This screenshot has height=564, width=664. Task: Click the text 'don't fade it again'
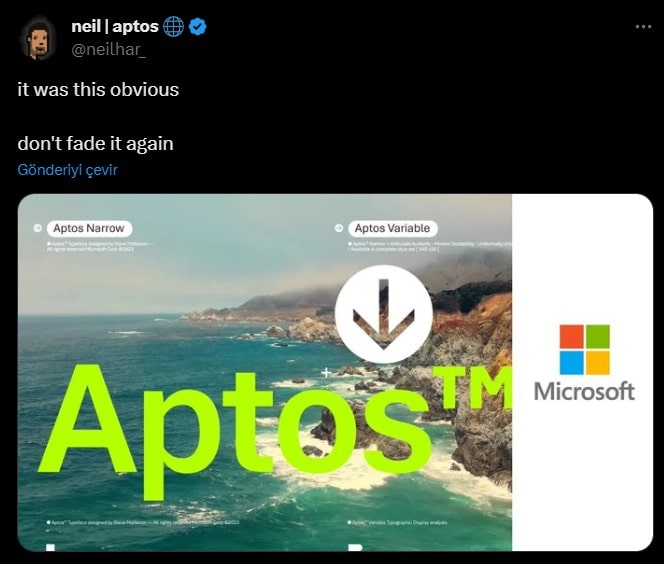coord(96,144)
